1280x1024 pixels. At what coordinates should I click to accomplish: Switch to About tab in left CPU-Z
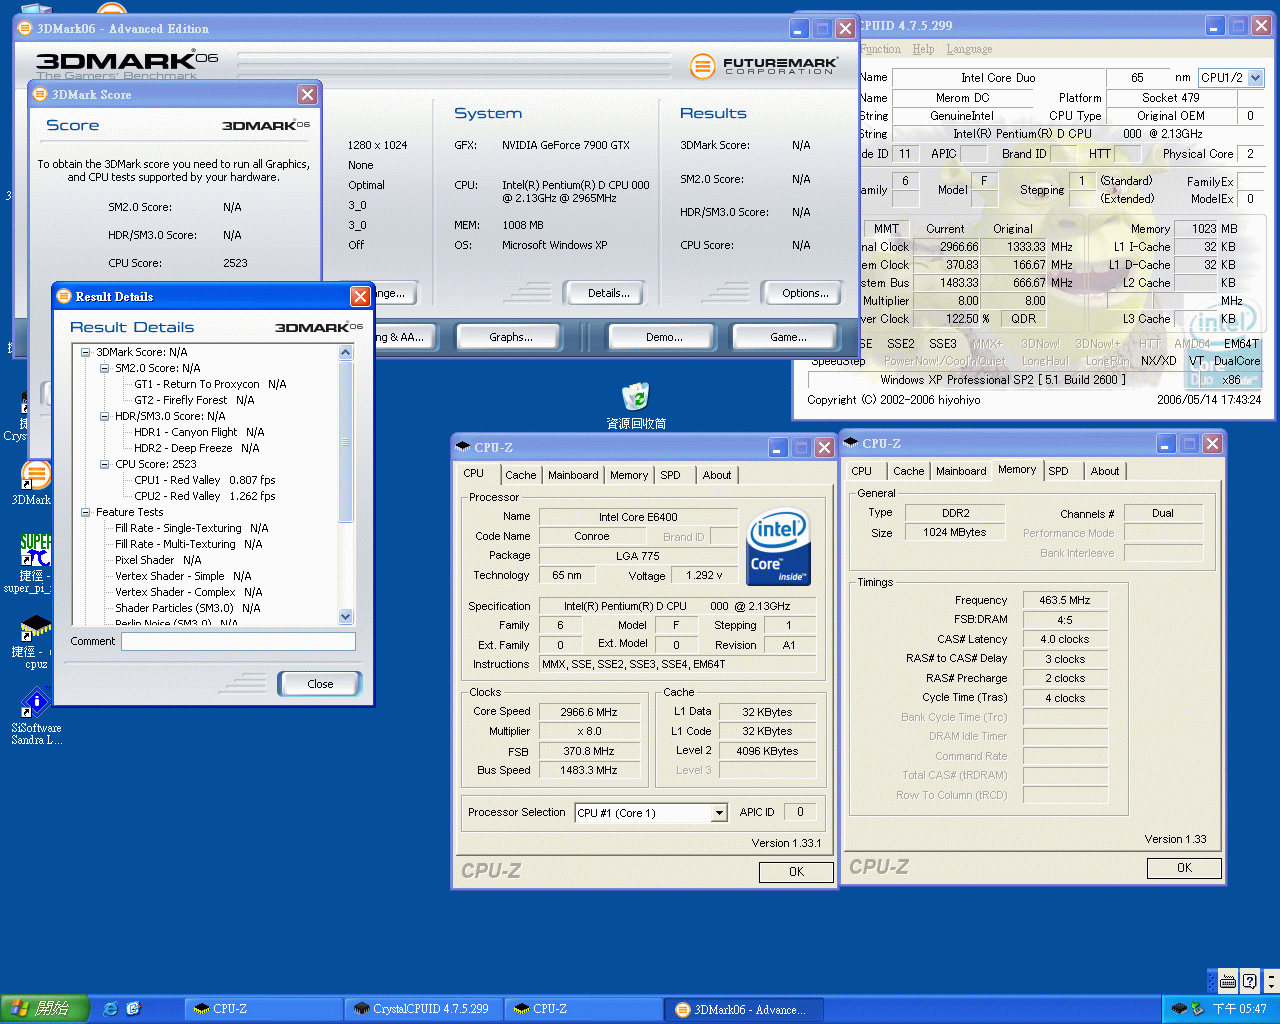(717, 475)
